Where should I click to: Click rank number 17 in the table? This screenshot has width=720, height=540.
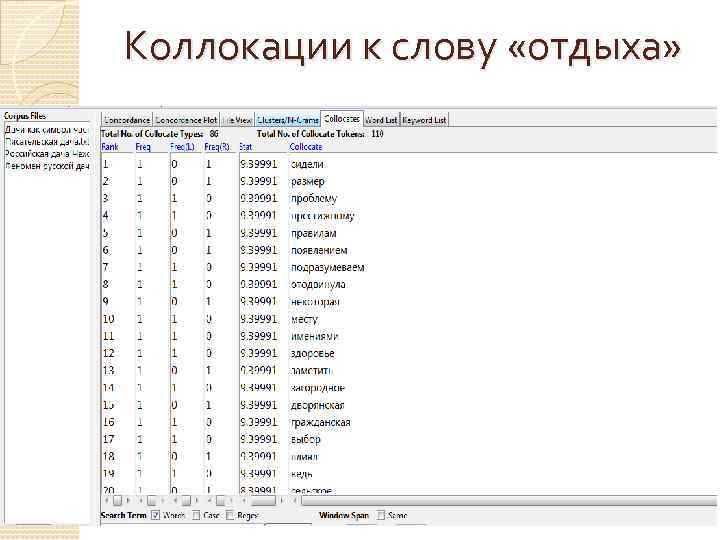coord(109,439)
